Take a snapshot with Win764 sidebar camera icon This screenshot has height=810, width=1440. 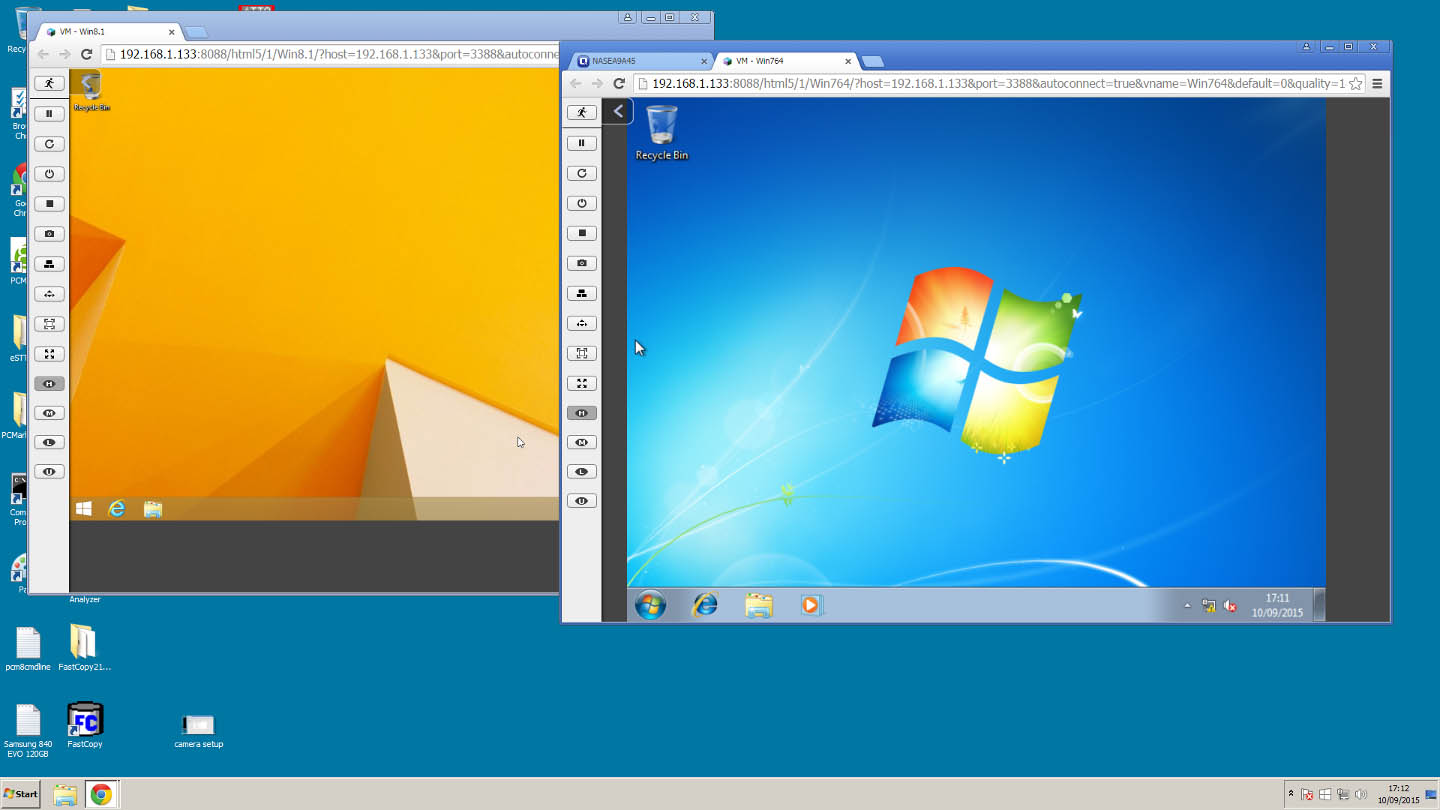pyautogui.click(x=581, y=263)
